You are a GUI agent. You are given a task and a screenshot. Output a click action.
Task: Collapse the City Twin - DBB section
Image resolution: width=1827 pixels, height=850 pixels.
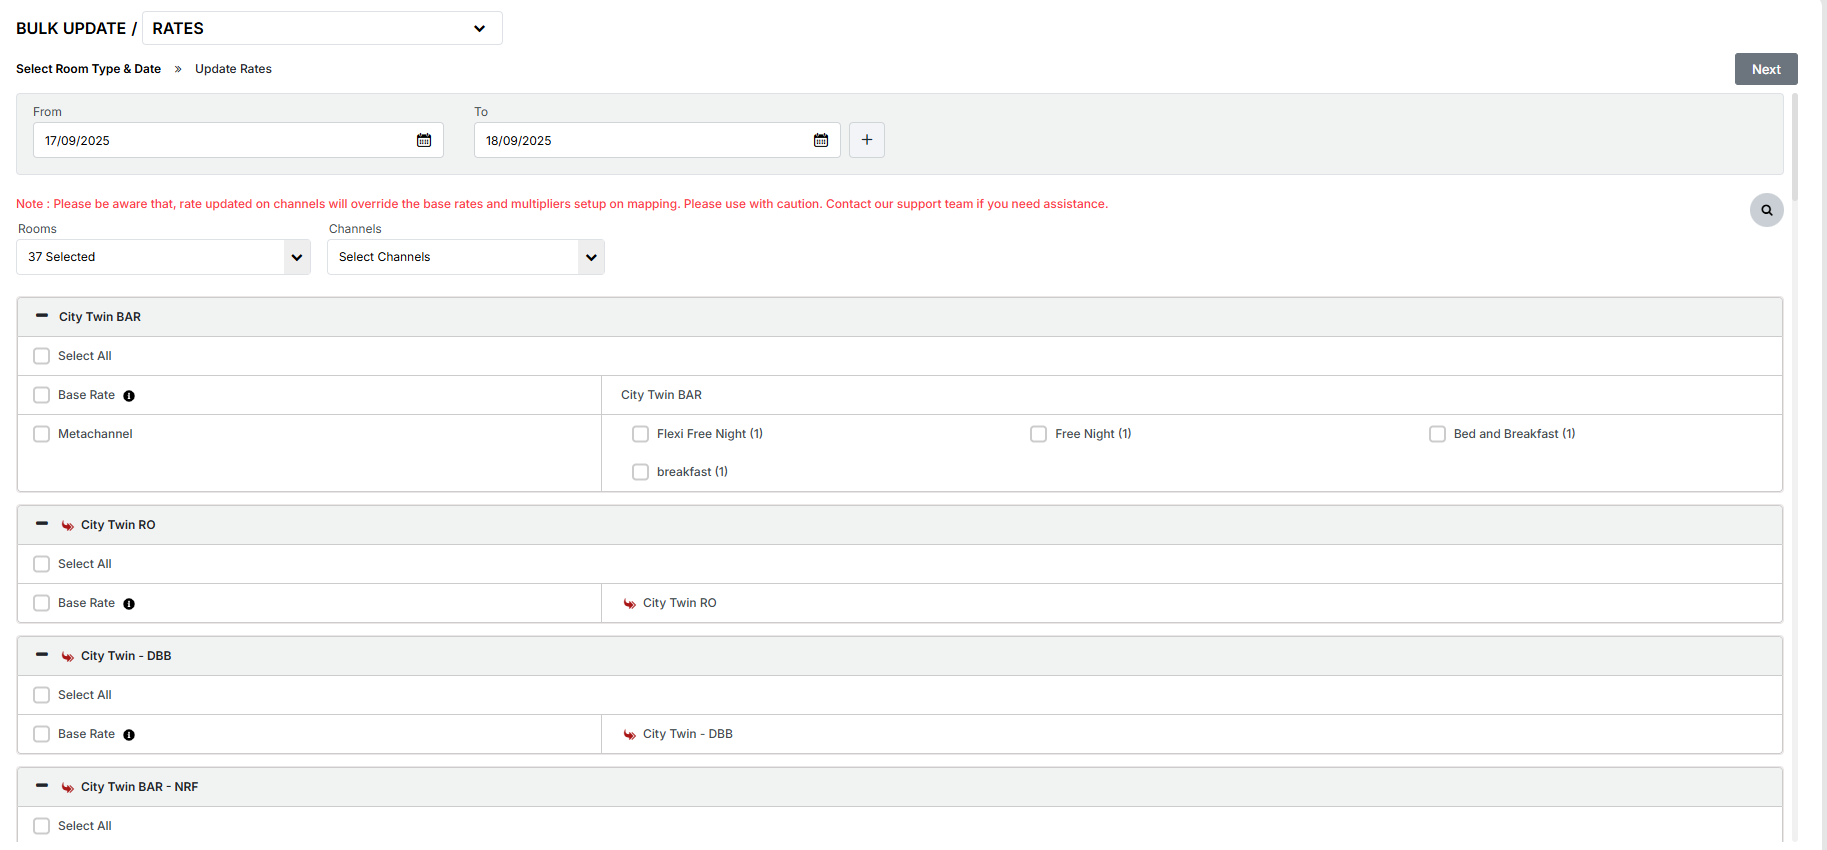point(42,655)
